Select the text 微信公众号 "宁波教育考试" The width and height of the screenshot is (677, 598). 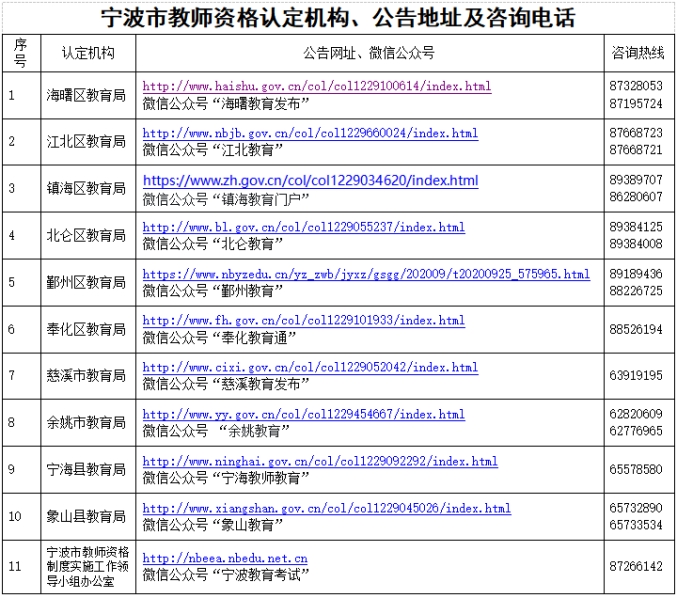point(226,575)
